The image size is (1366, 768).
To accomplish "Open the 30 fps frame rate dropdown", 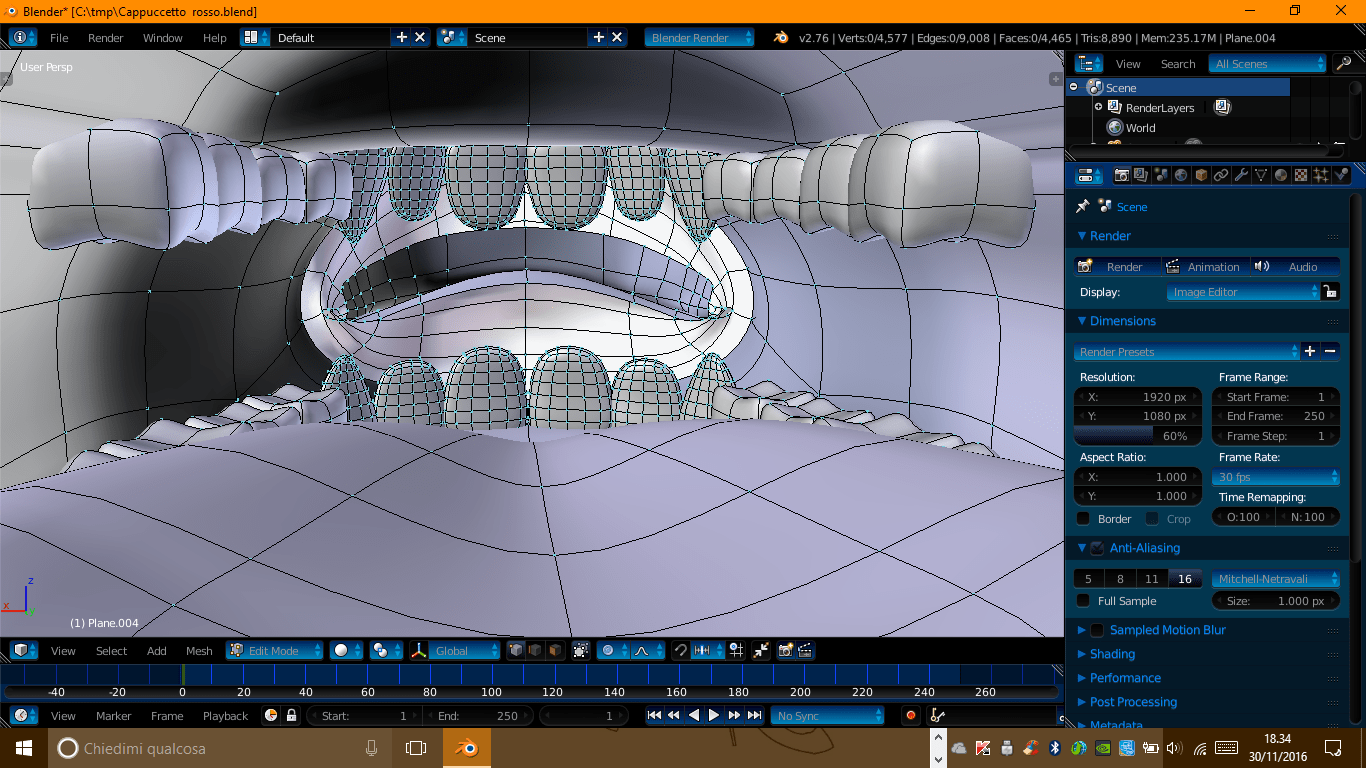I will (x=1275, y=477).
